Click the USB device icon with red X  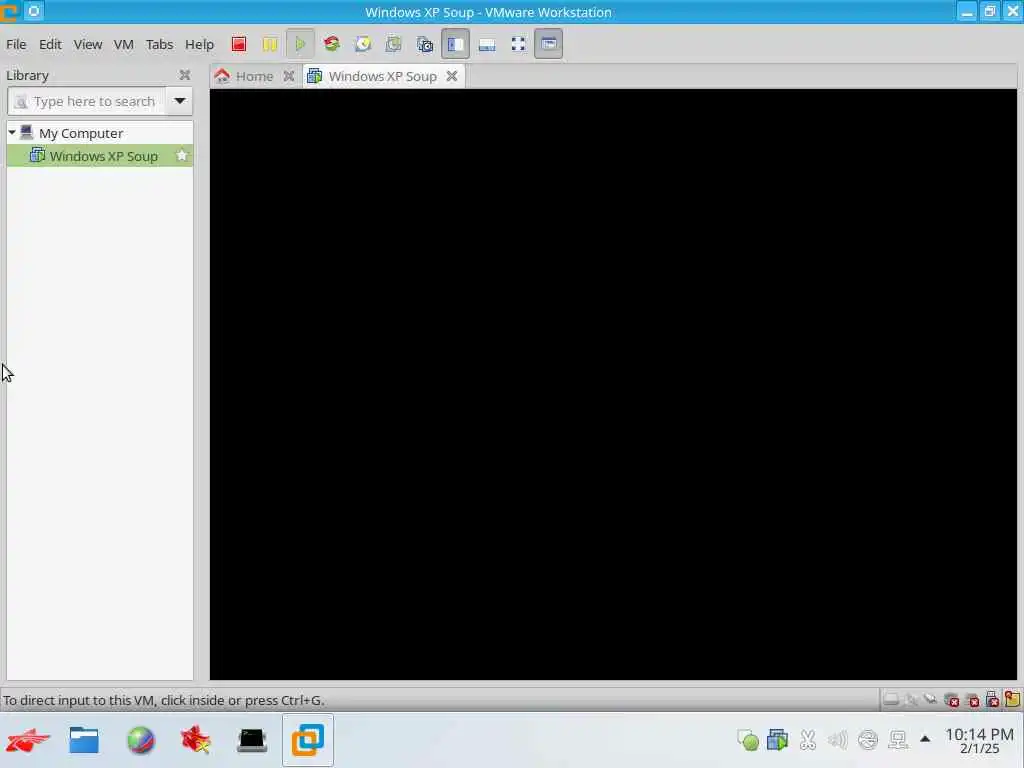tap(992, 700)
